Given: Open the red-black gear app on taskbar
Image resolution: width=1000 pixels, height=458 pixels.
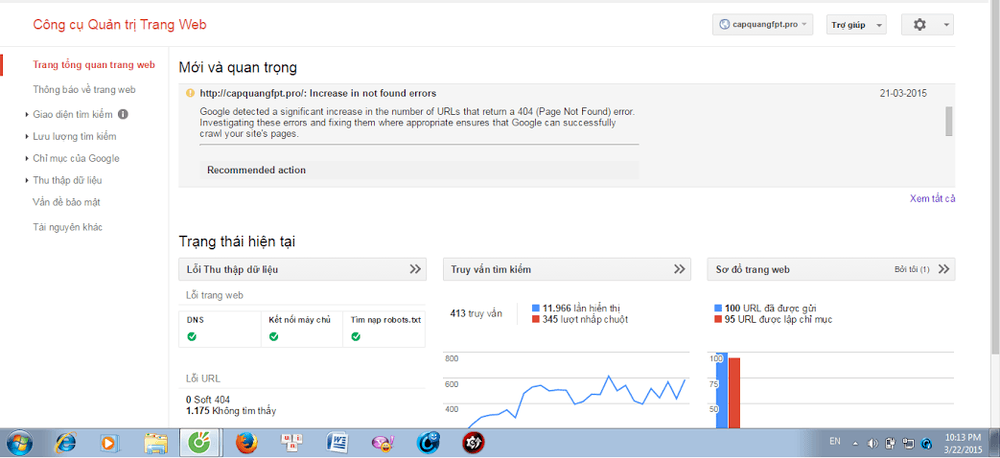Looking at the screenshot, I should 473,442.
